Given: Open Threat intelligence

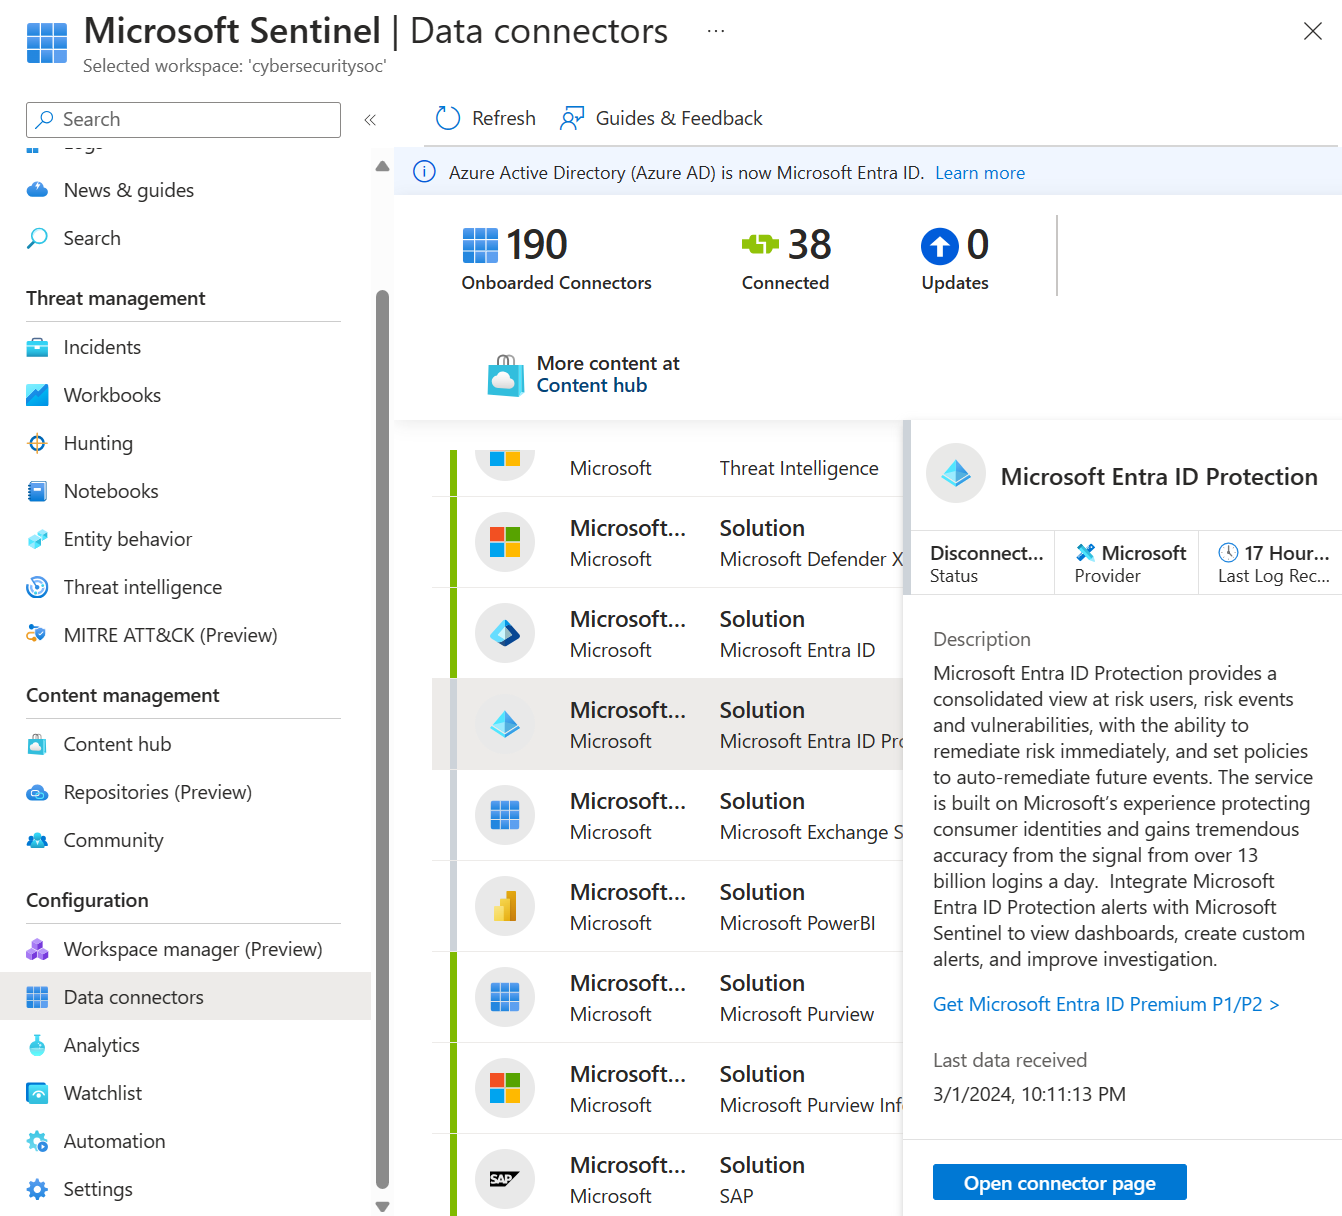Looking at the screenshot, I should [142, 587].
